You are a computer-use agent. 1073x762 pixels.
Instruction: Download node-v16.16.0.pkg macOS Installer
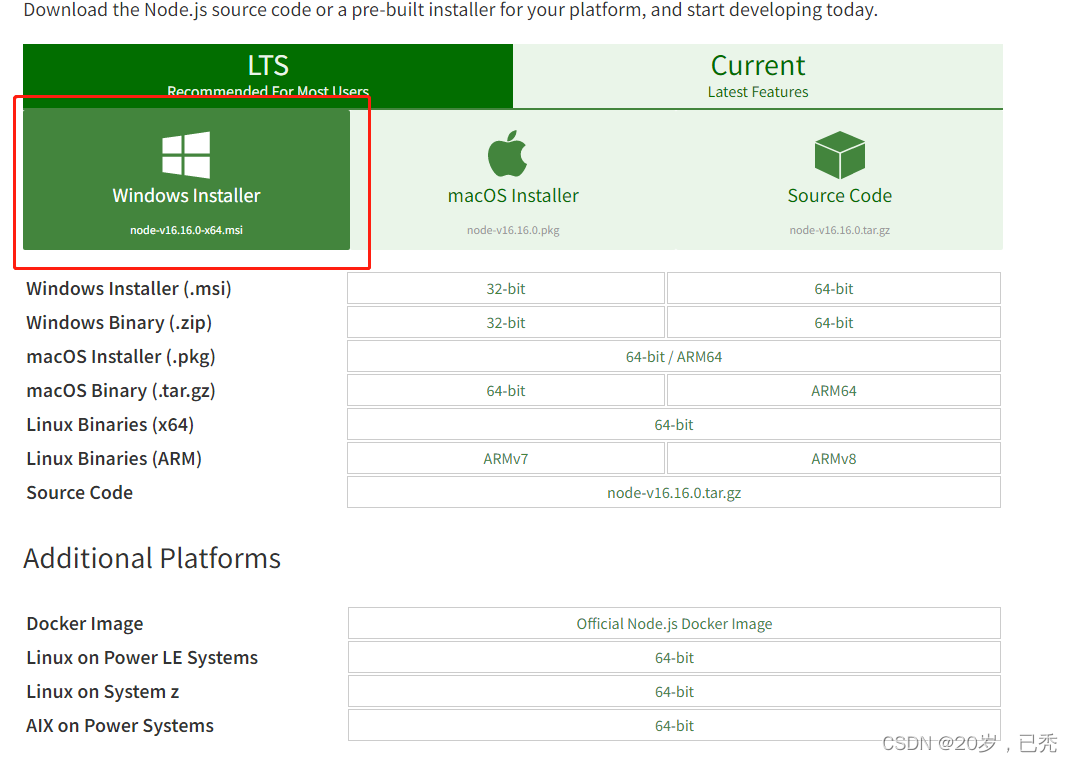pyautogui.click(x=513, y=181)
